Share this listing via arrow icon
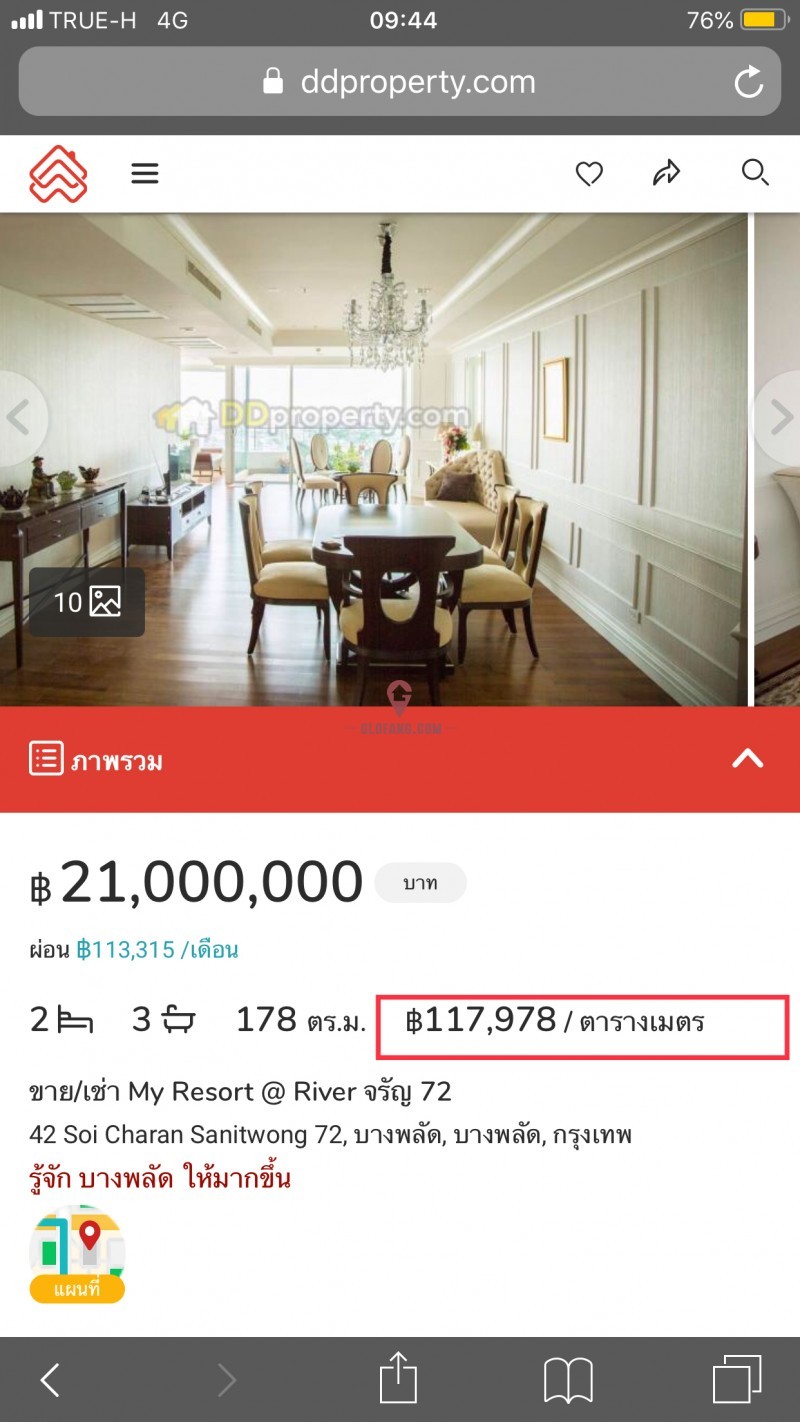 coord(666,173)
